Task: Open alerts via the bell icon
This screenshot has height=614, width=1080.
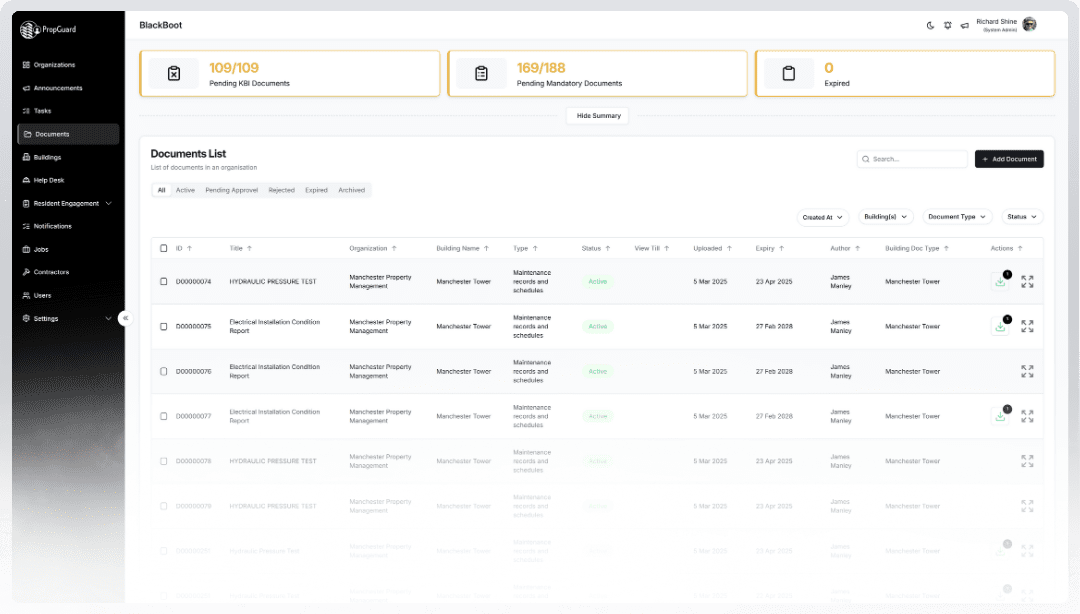Action: point(947,25)
